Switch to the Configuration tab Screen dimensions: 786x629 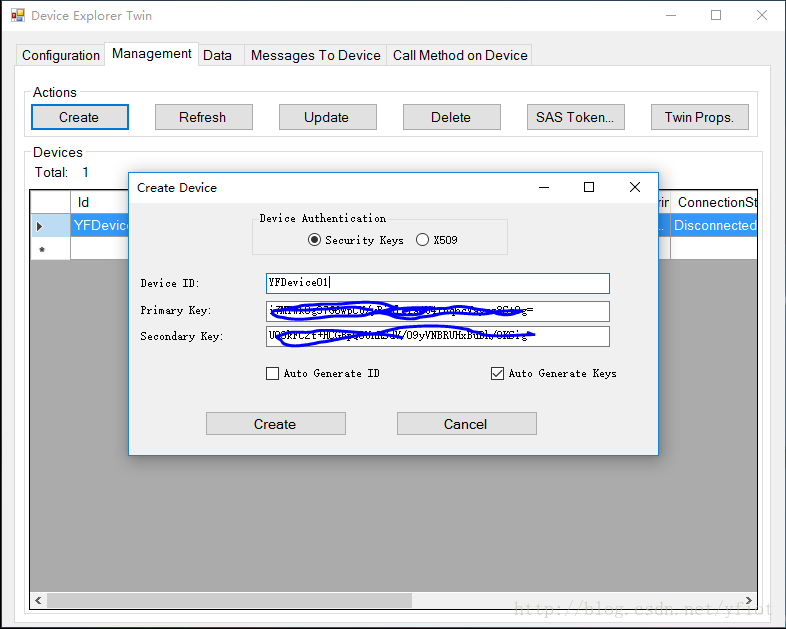(x=61, y=55)
